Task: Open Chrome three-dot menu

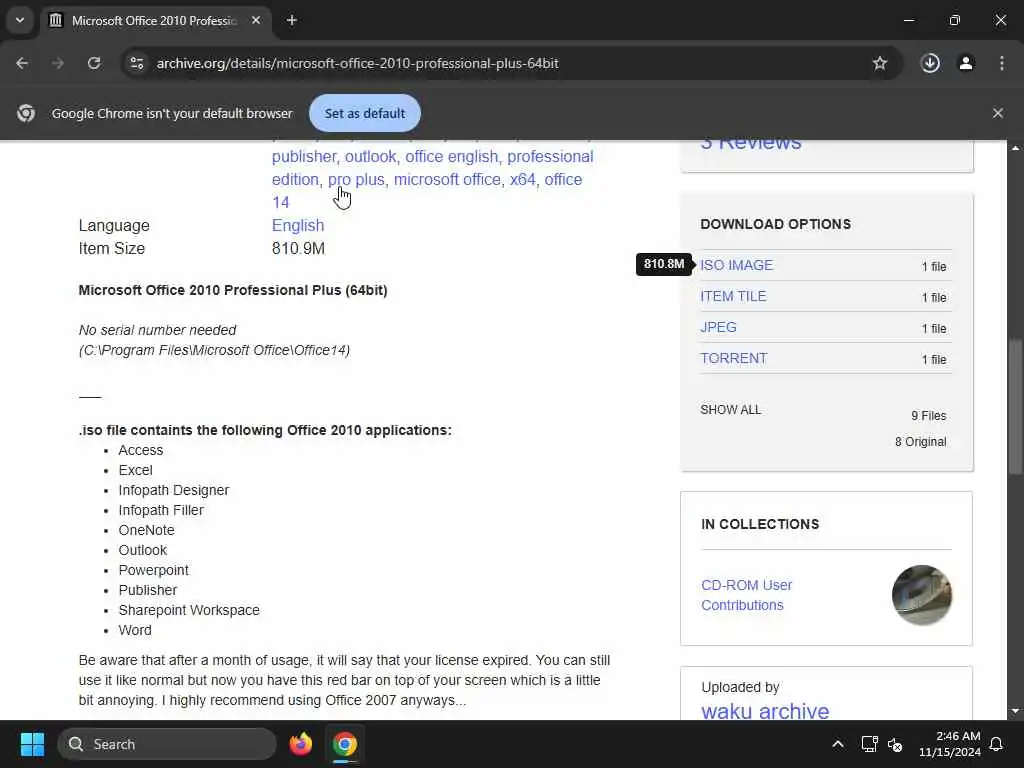Action: point(1002,63)
